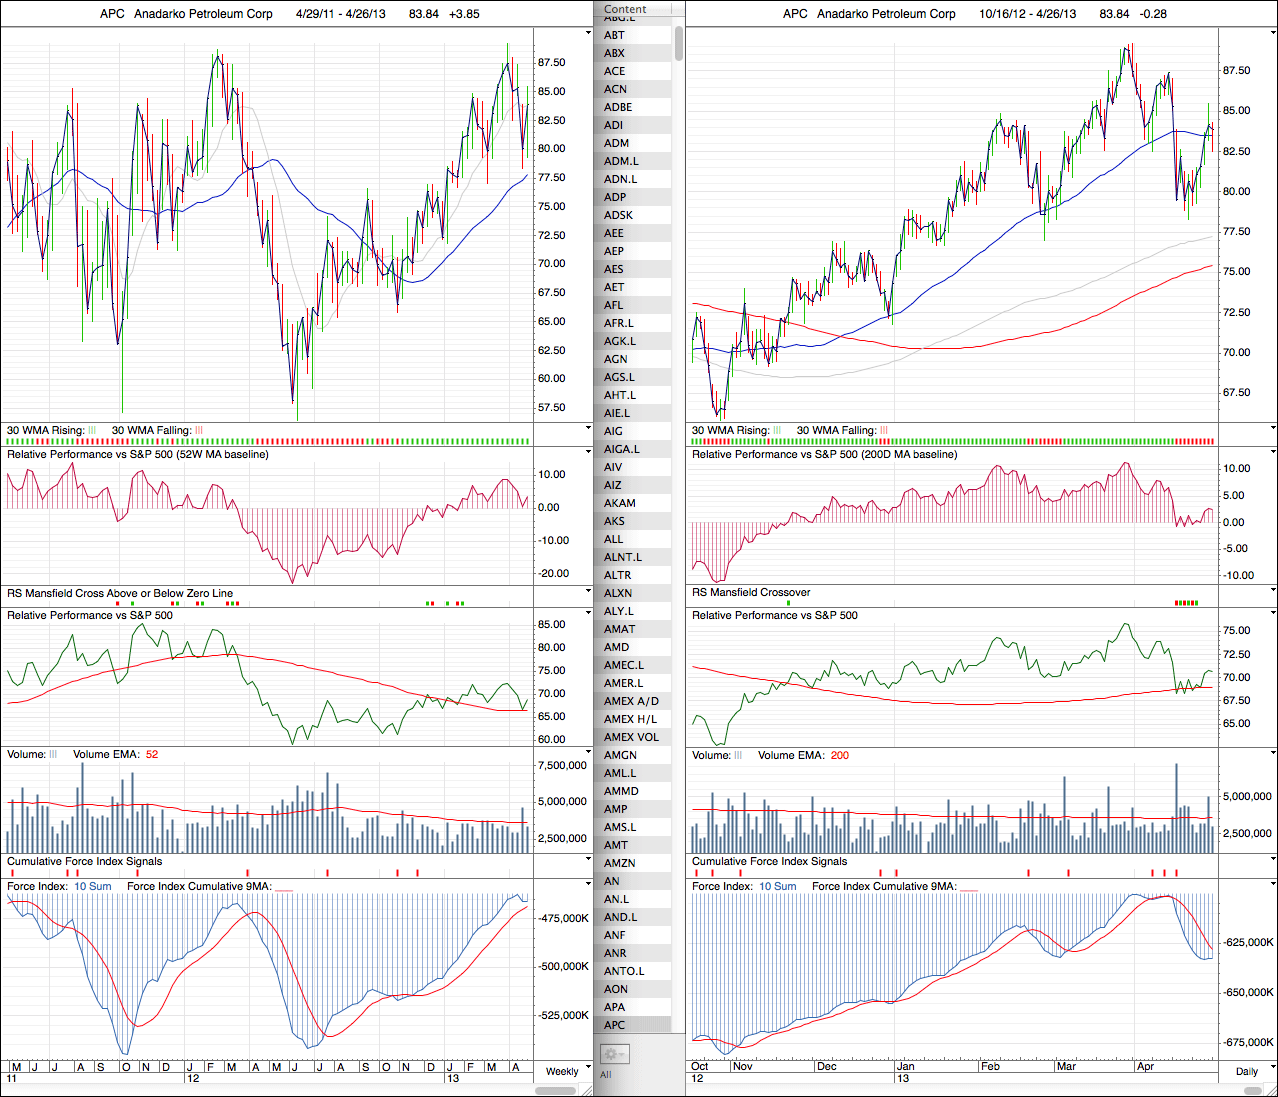Click the daily Force Index 10 Sum label
Image resolution: width=1278 pixels, height=1097 pixels.
(777, 886)
